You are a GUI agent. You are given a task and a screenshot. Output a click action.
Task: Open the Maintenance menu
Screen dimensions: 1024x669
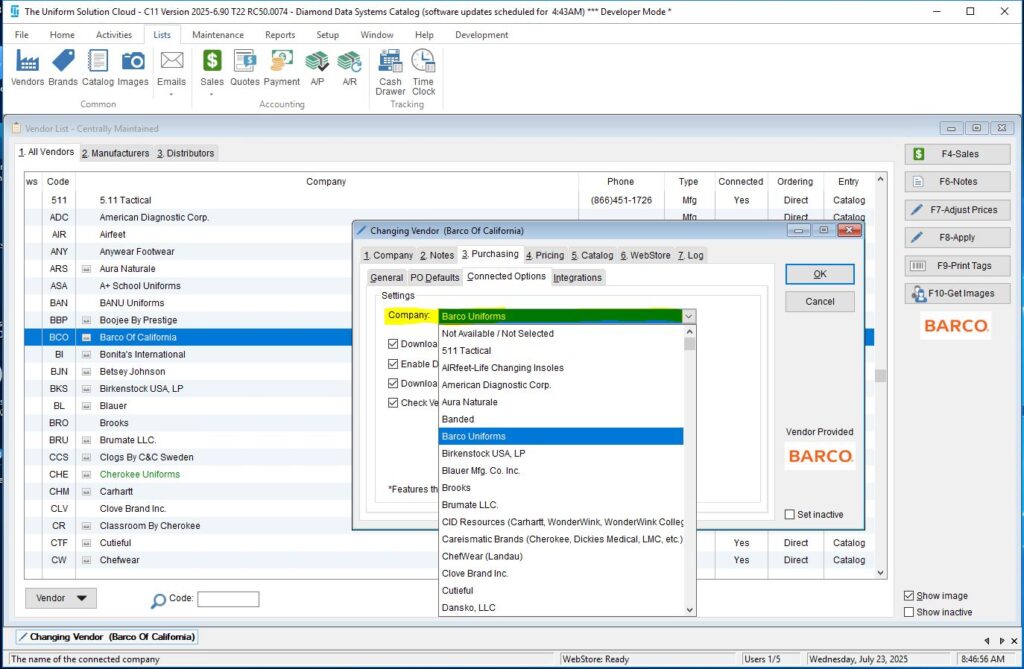[217, 35]
